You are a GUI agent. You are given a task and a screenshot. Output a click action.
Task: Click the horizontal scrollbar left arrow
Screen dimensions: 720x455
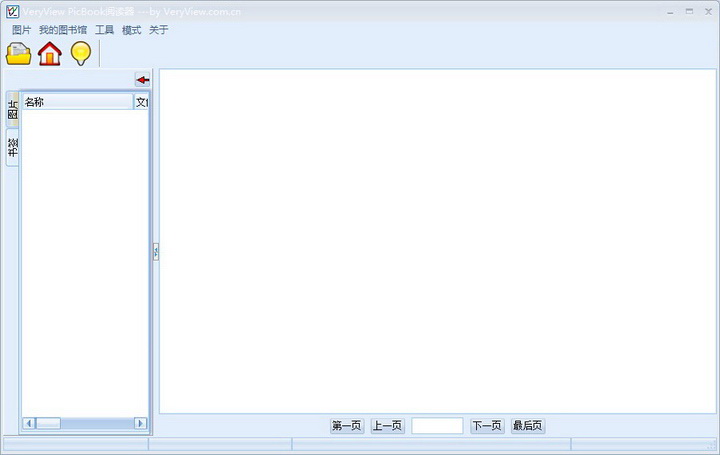click(x=29, y=423)
